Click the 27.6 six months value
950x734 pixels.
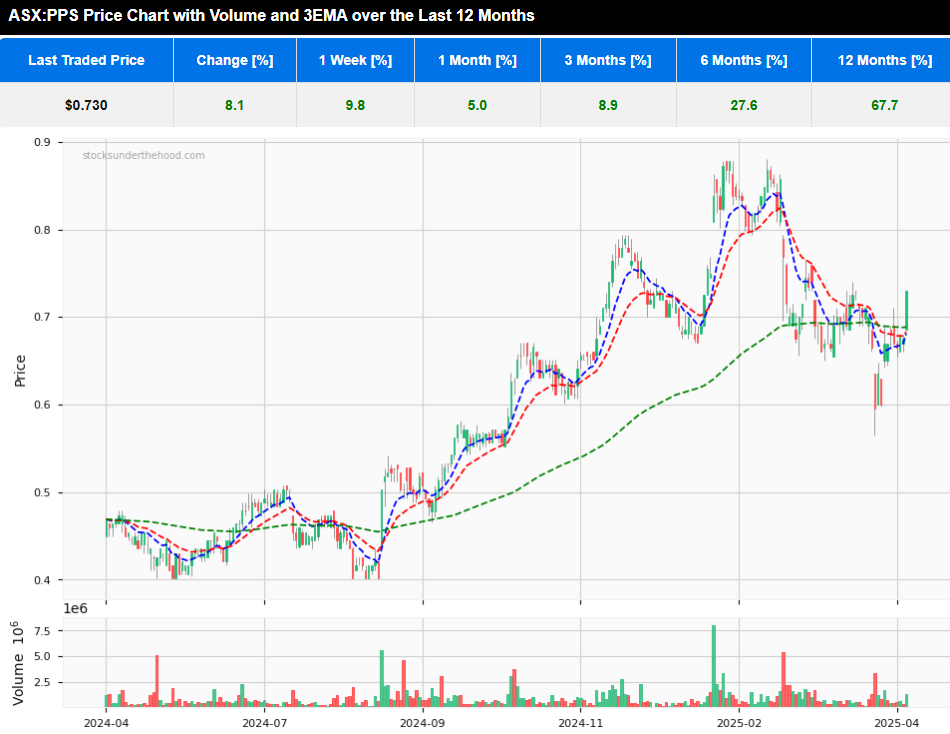click(x=744, y=105)
